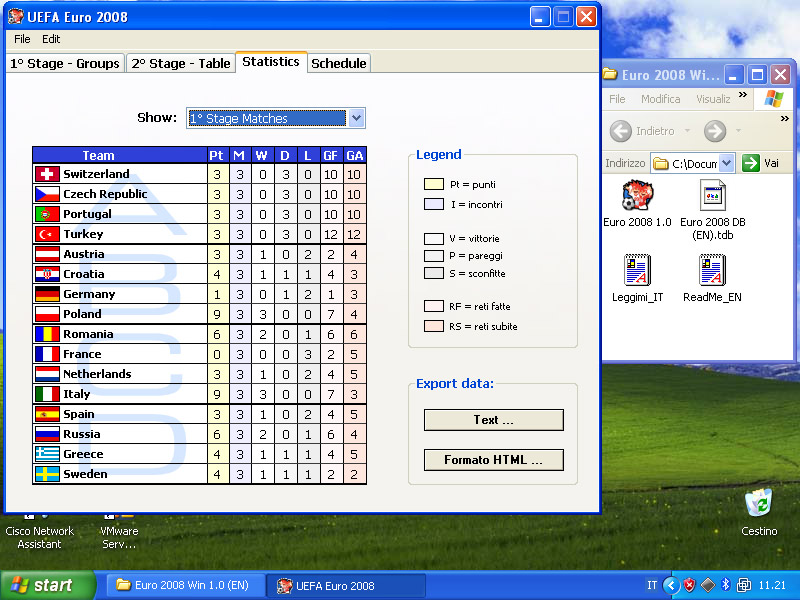Image resolution: width=800 pixels, height=600 pixels.
Task: Select the ReadMe_EN document icon
Action: (x=712, y=270)
